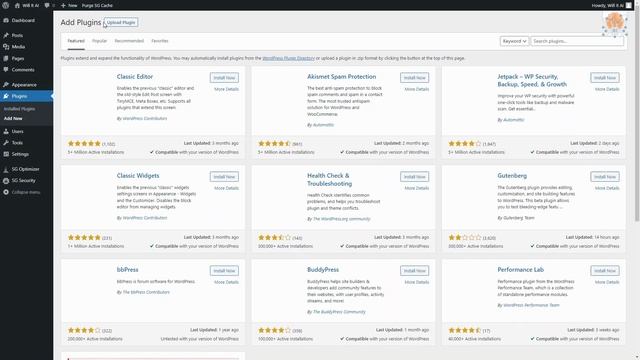640x360 pixels.
Task: View More Details for Akismet
Action: point(417,89)
